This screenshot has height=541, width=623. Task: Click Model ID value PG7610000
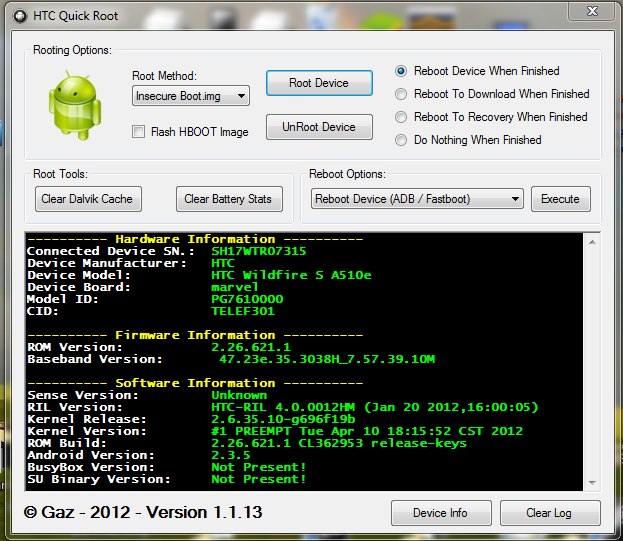point(247,299)
